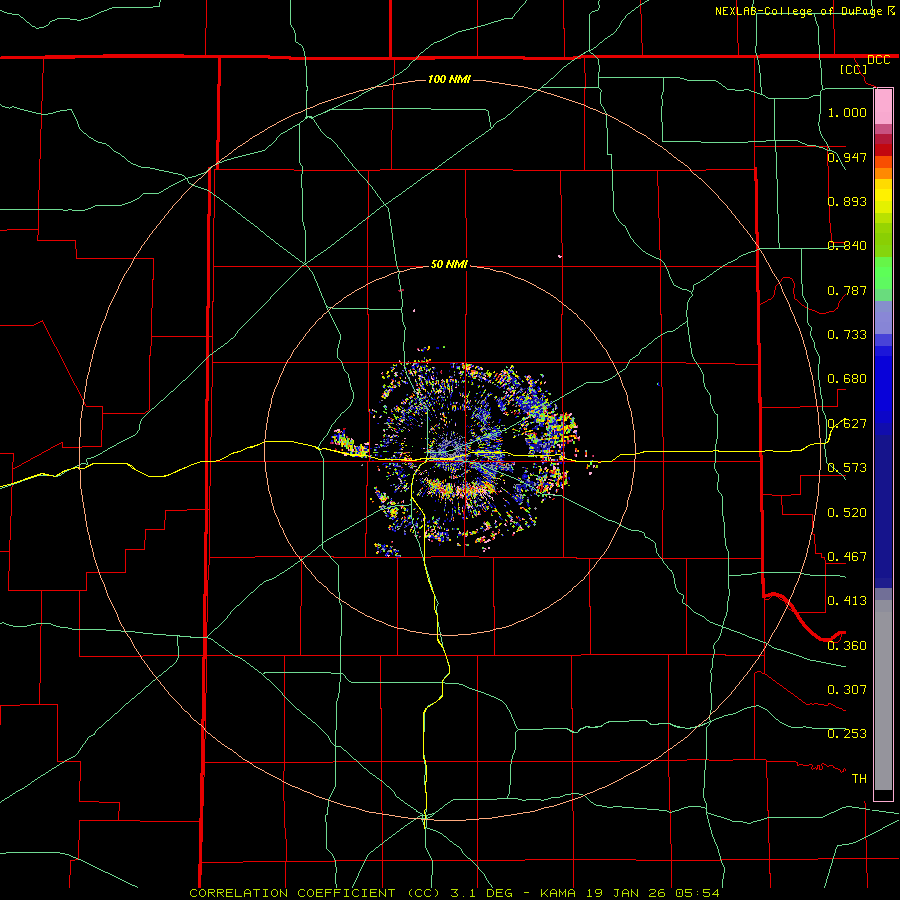900x900 pixels.
Task: Click the 'TH' threshold label
Action: tap(859, 779)
